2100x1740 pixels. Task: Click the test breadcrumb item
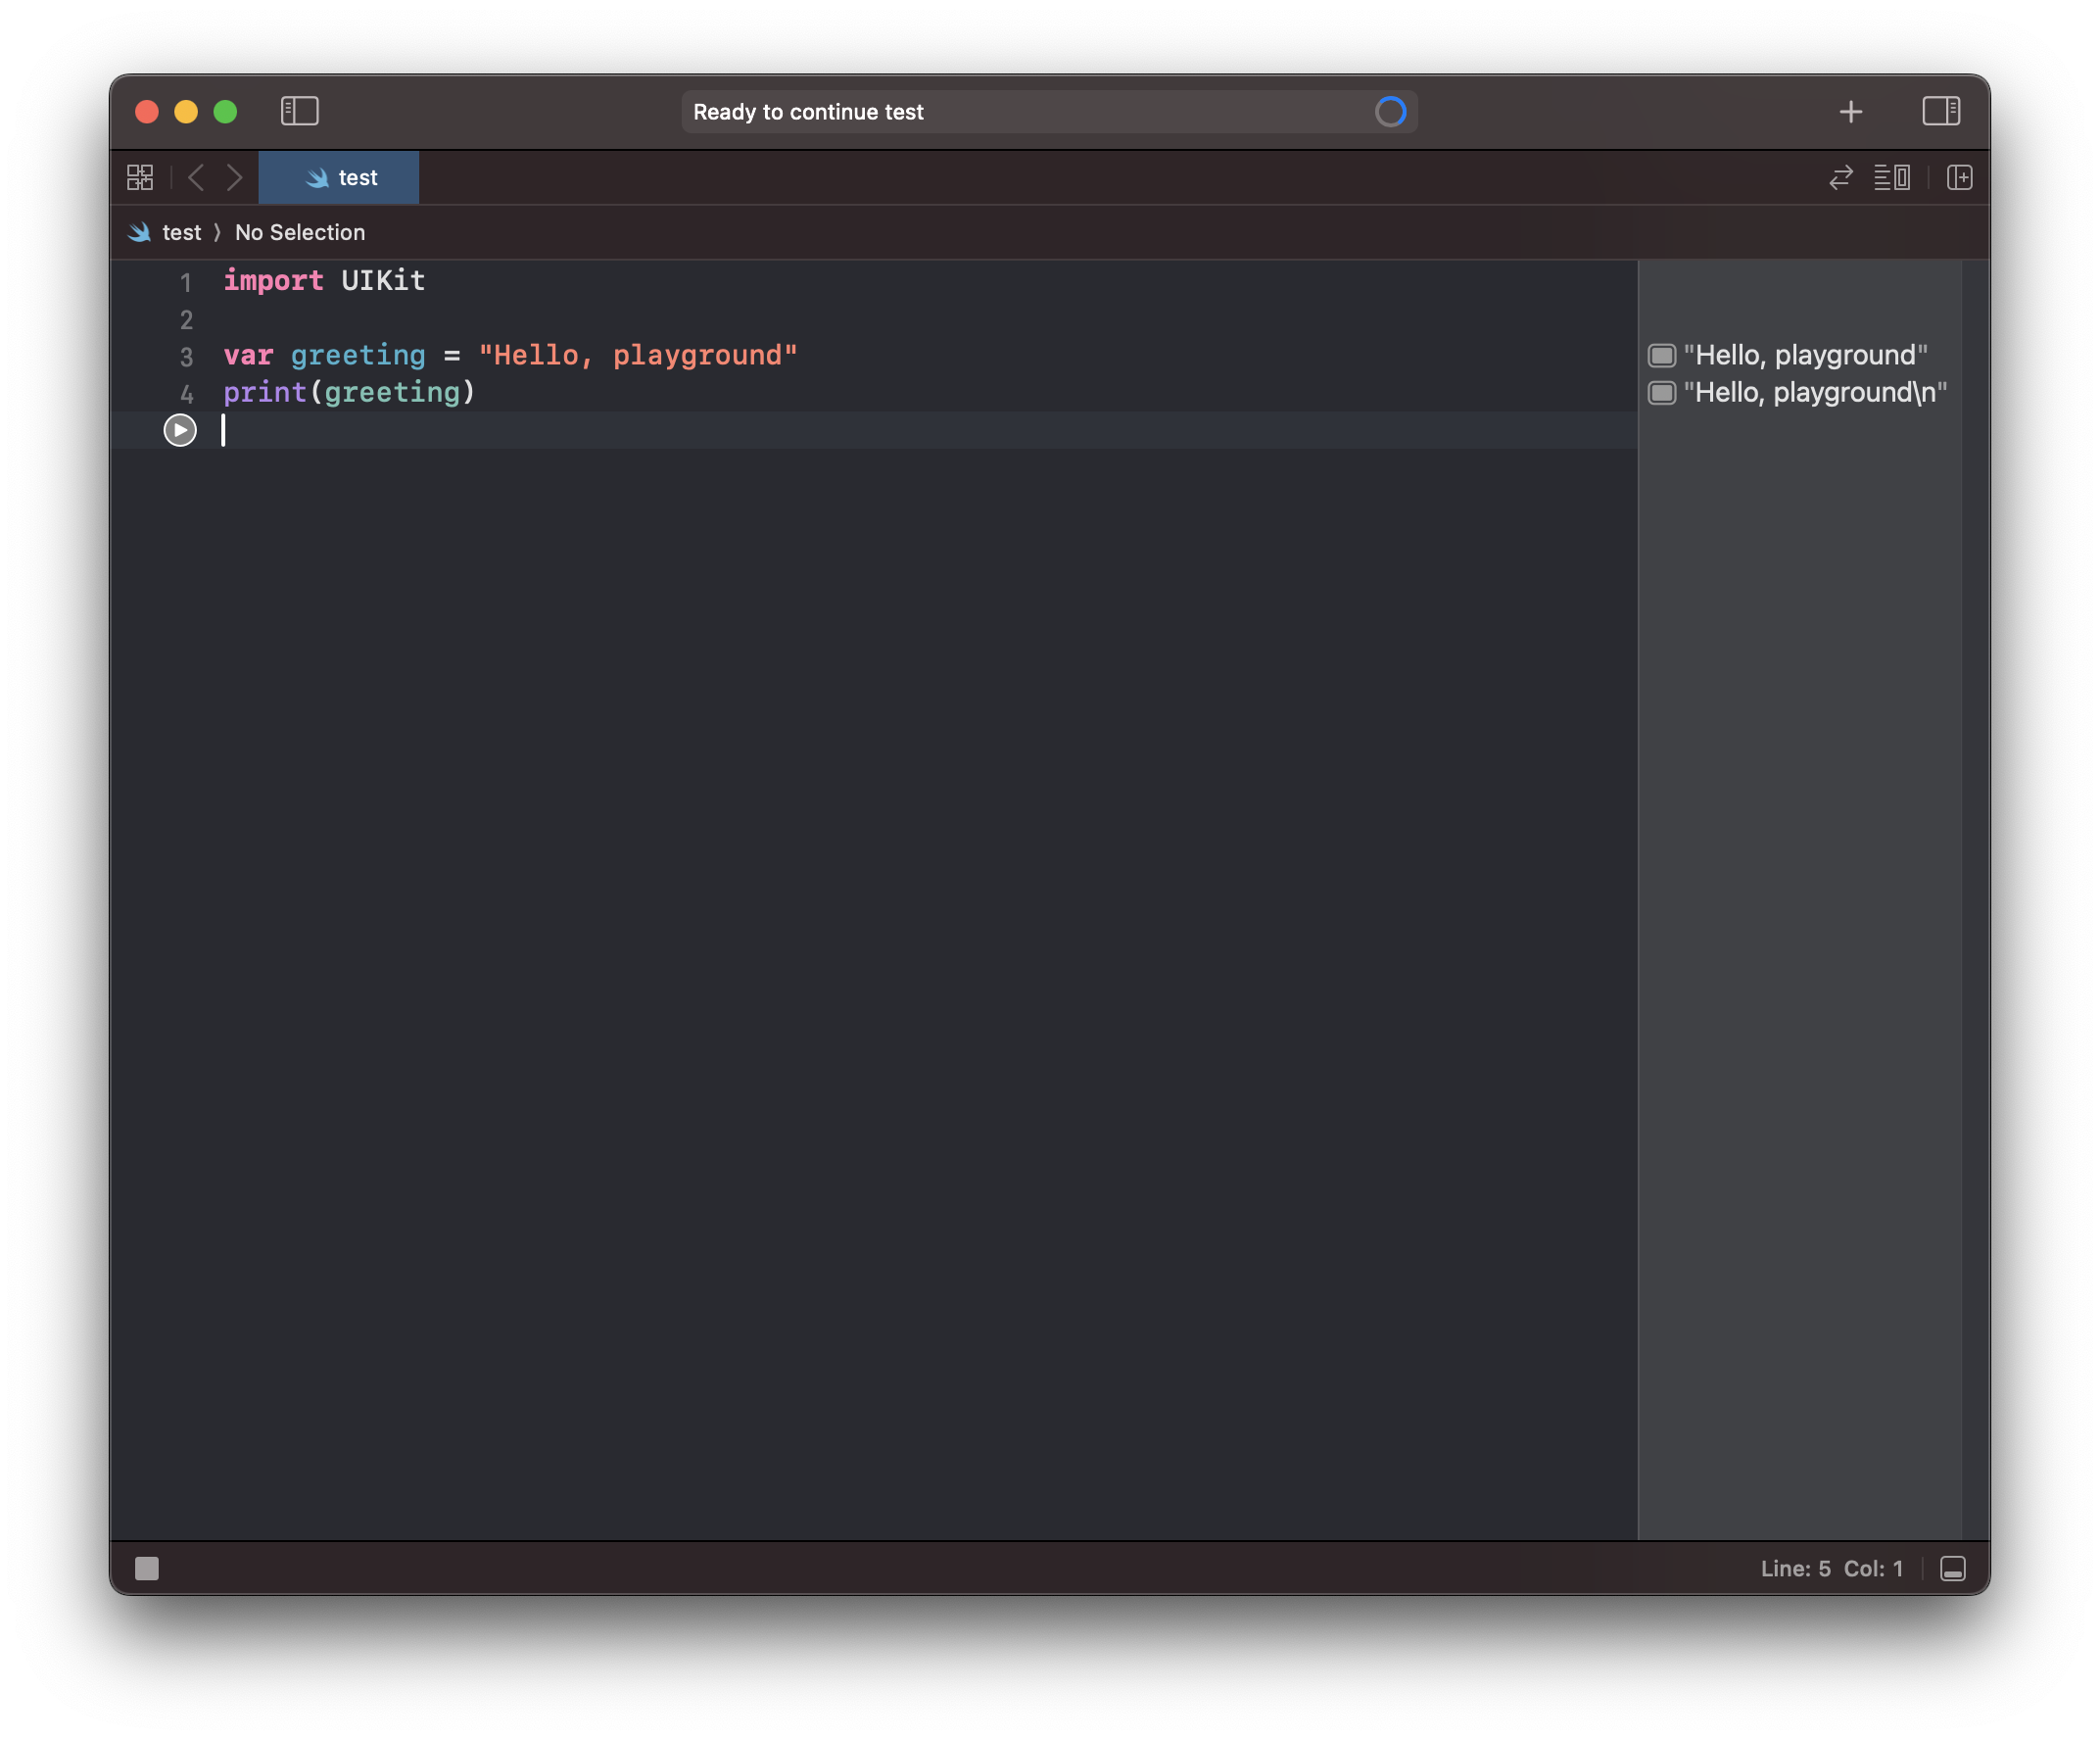point(181,233)
